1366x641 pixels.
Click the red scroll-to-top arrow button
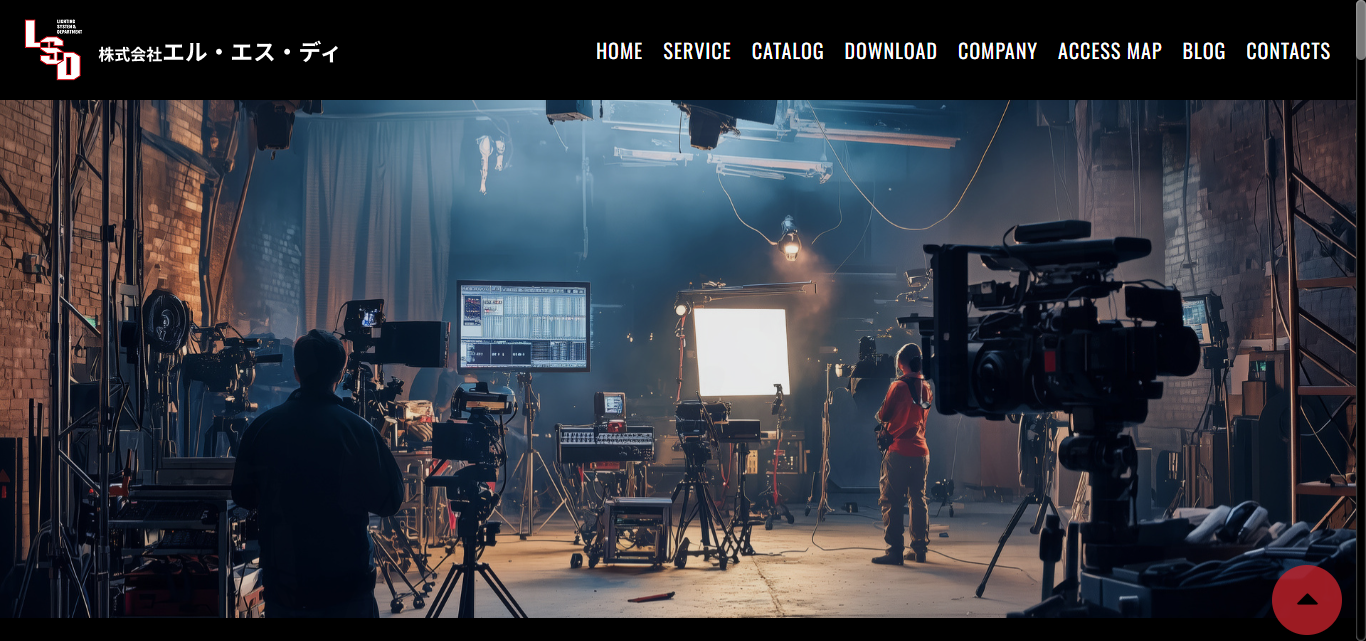coord(1306,600)
